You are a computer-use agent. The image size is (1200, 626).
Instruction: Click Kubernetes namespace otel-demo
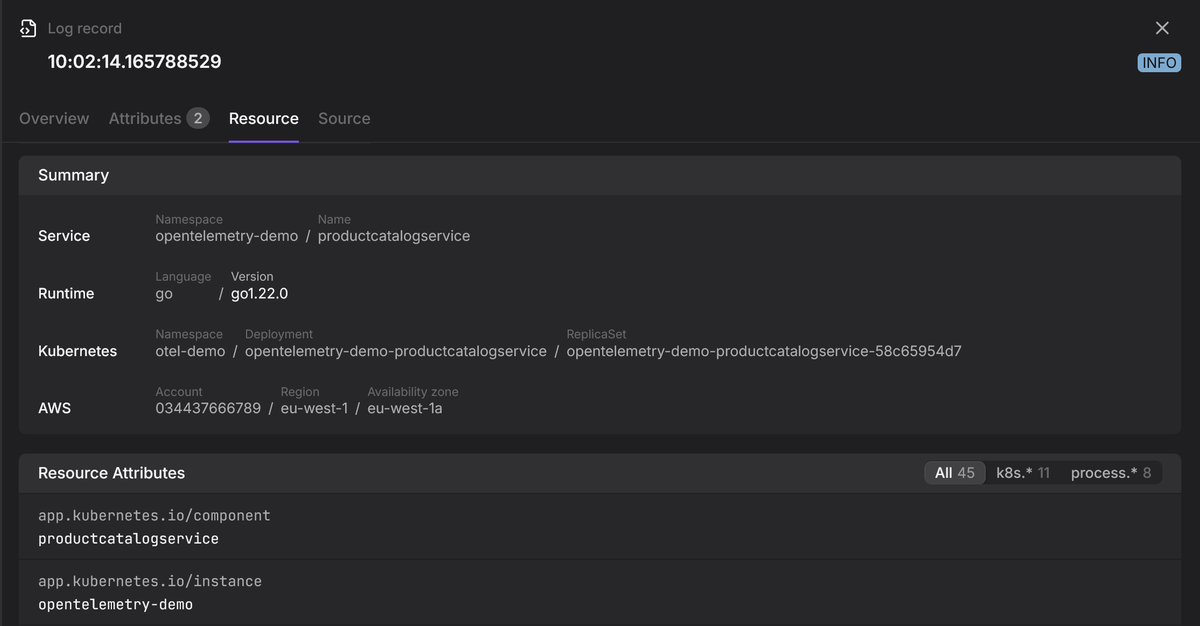(190, 351)
